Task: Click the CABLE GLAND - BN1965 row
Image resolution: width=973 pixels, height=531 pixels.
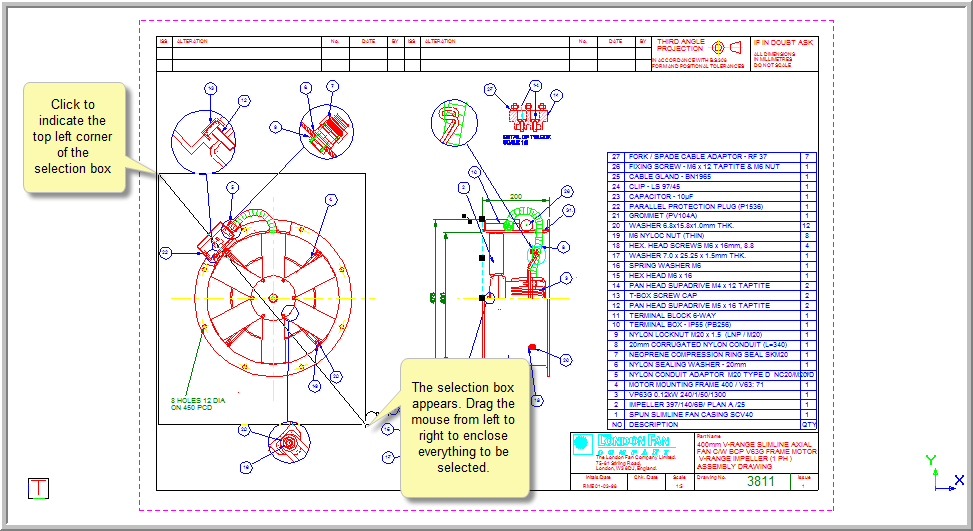Action: 698,177
